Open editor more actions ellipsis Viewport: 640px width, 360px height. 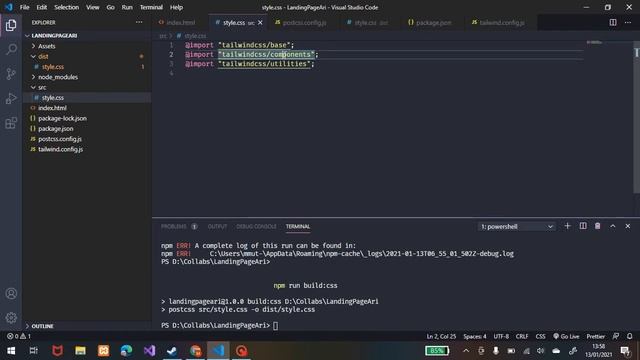[628, 22]
